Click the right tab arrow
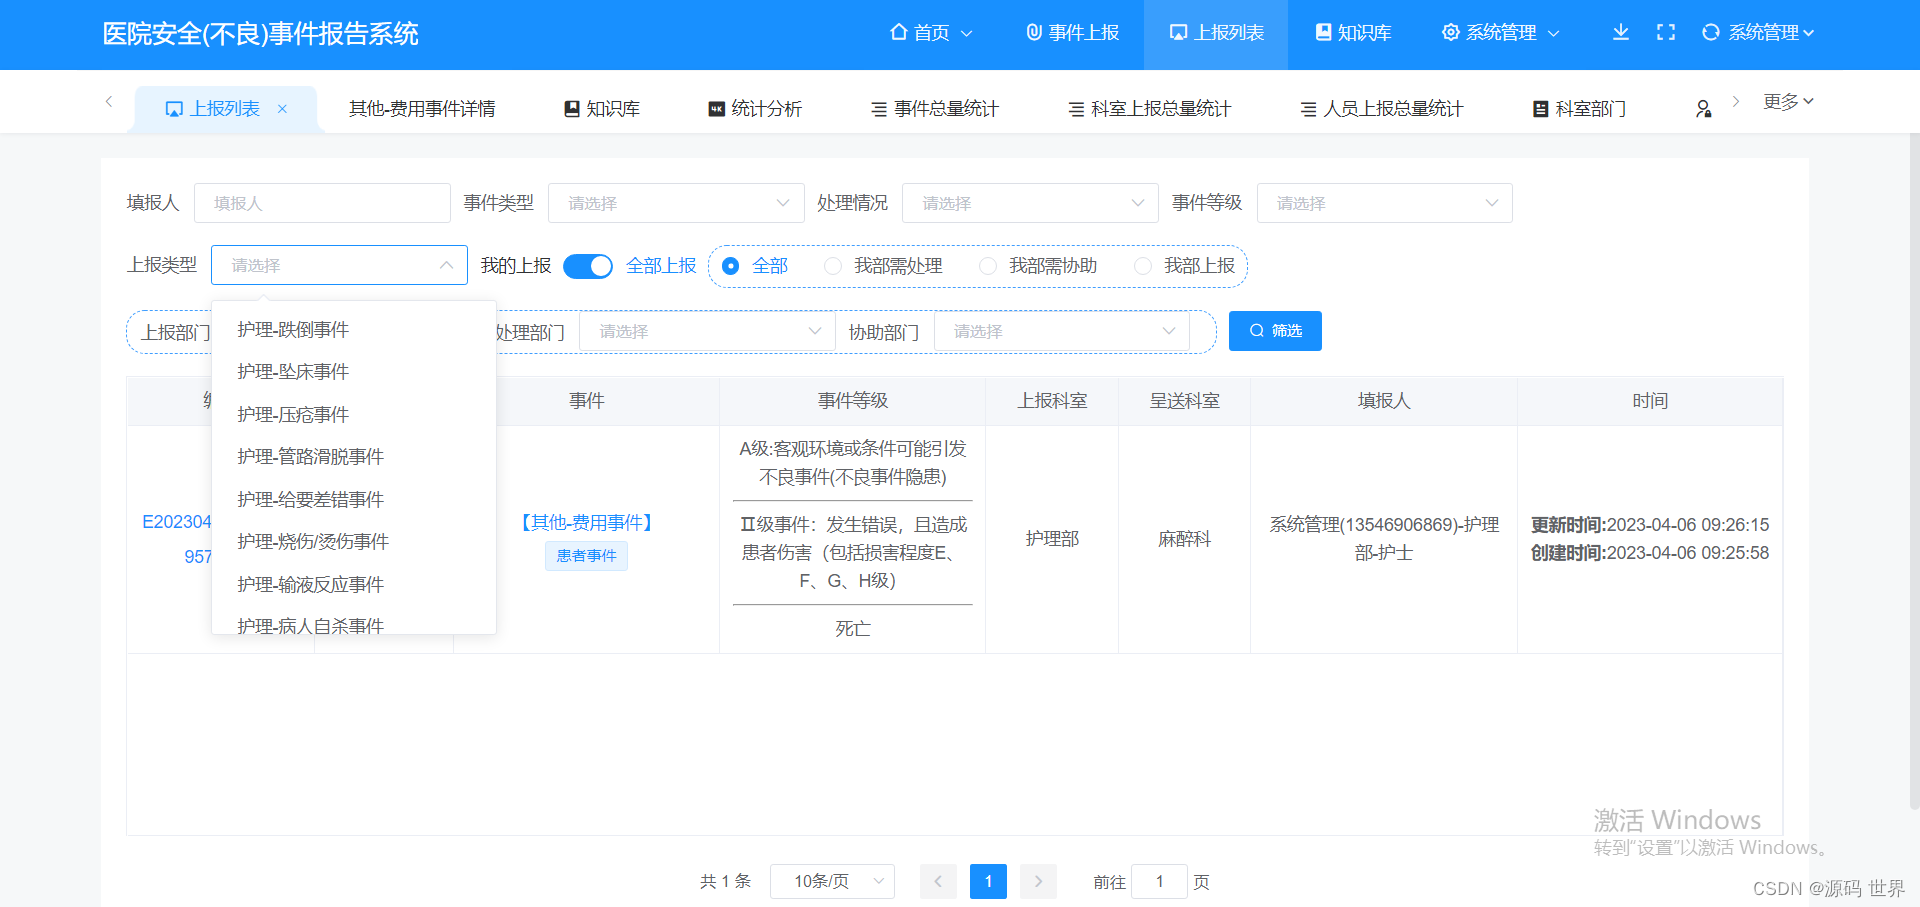Screen dimensions: 1920x907 pos(1736,101)
